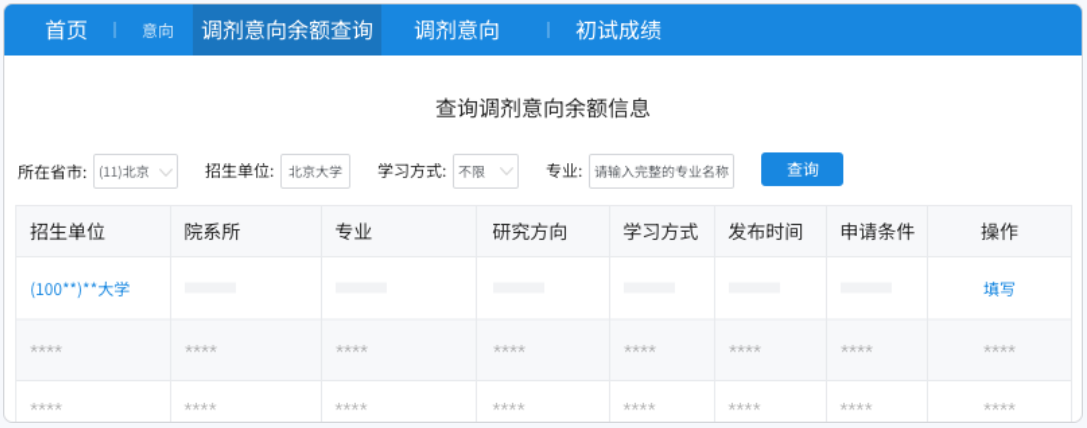Open the 首页 navigation tab
The image size is (1087, 428).
66,30
